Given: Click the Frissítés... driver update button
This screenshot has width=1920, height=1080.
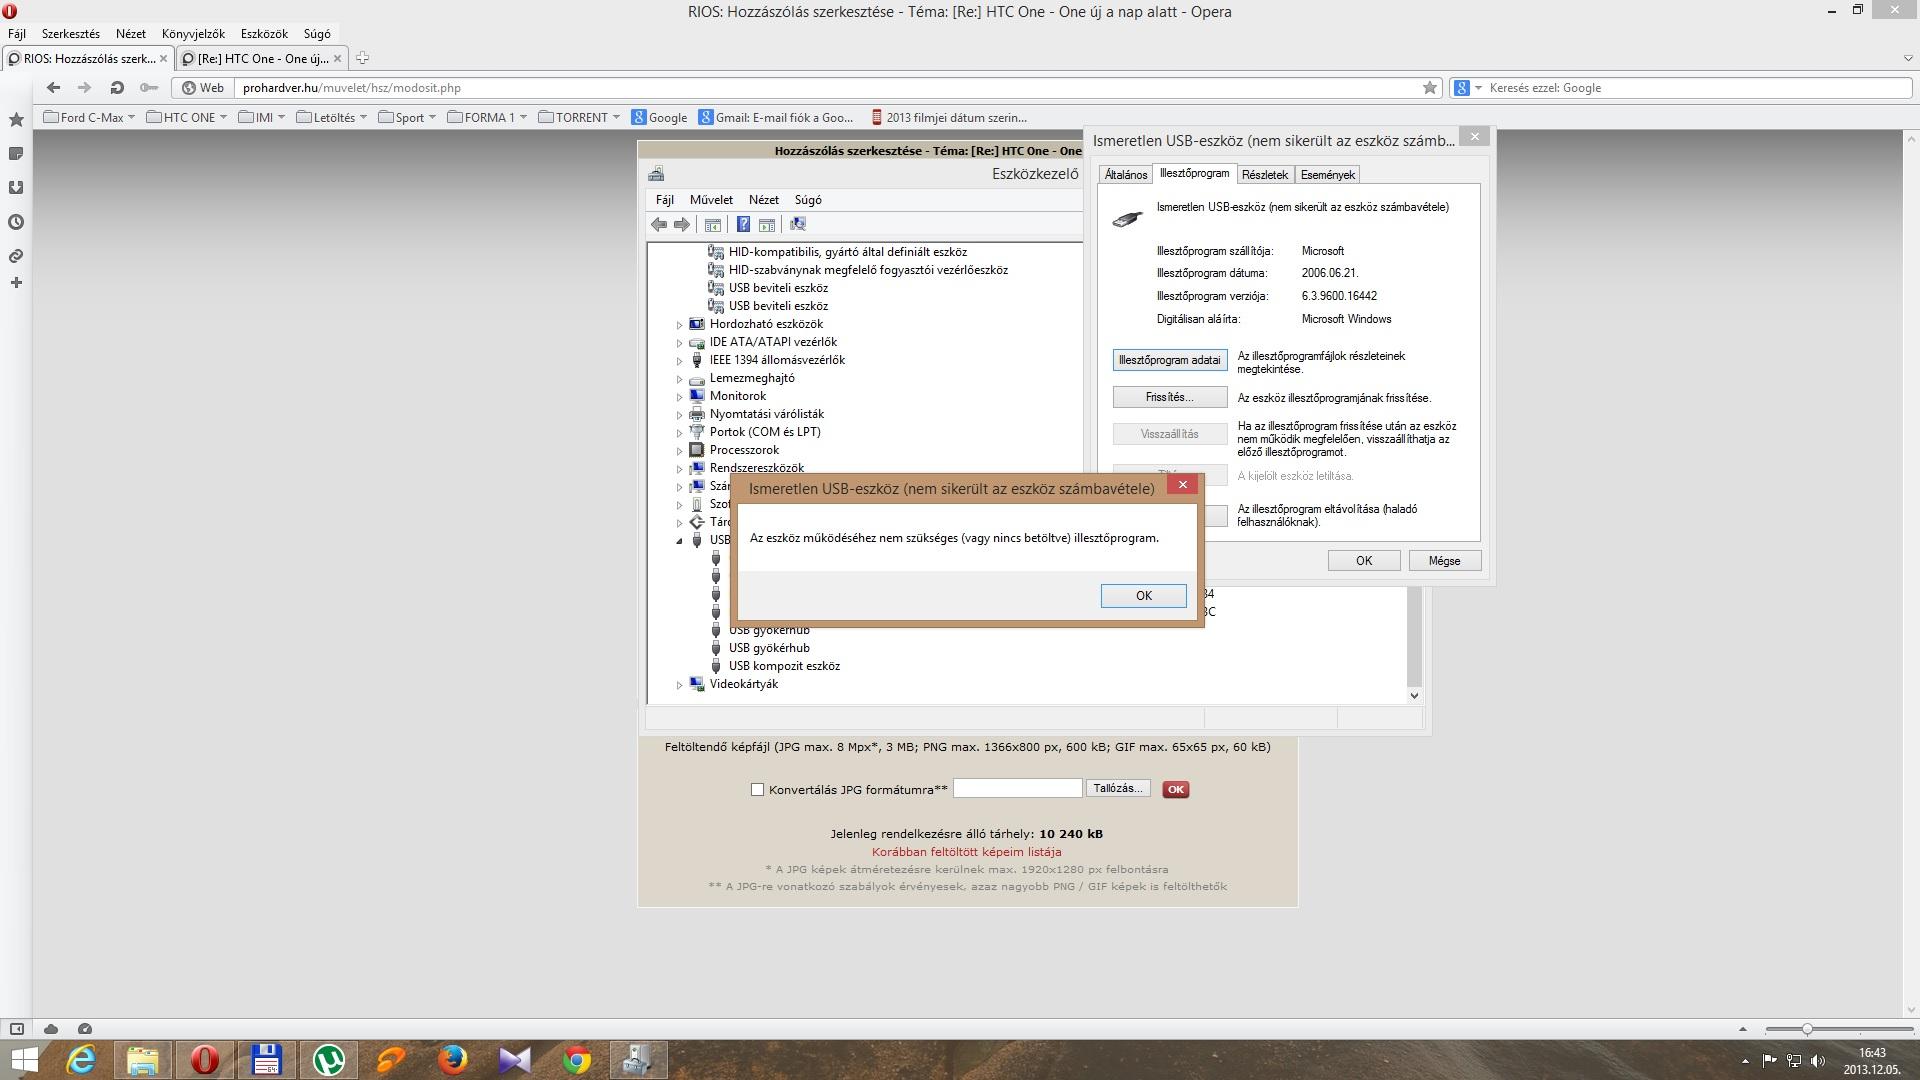Looking at the screenshot, I should (1169, 398).
